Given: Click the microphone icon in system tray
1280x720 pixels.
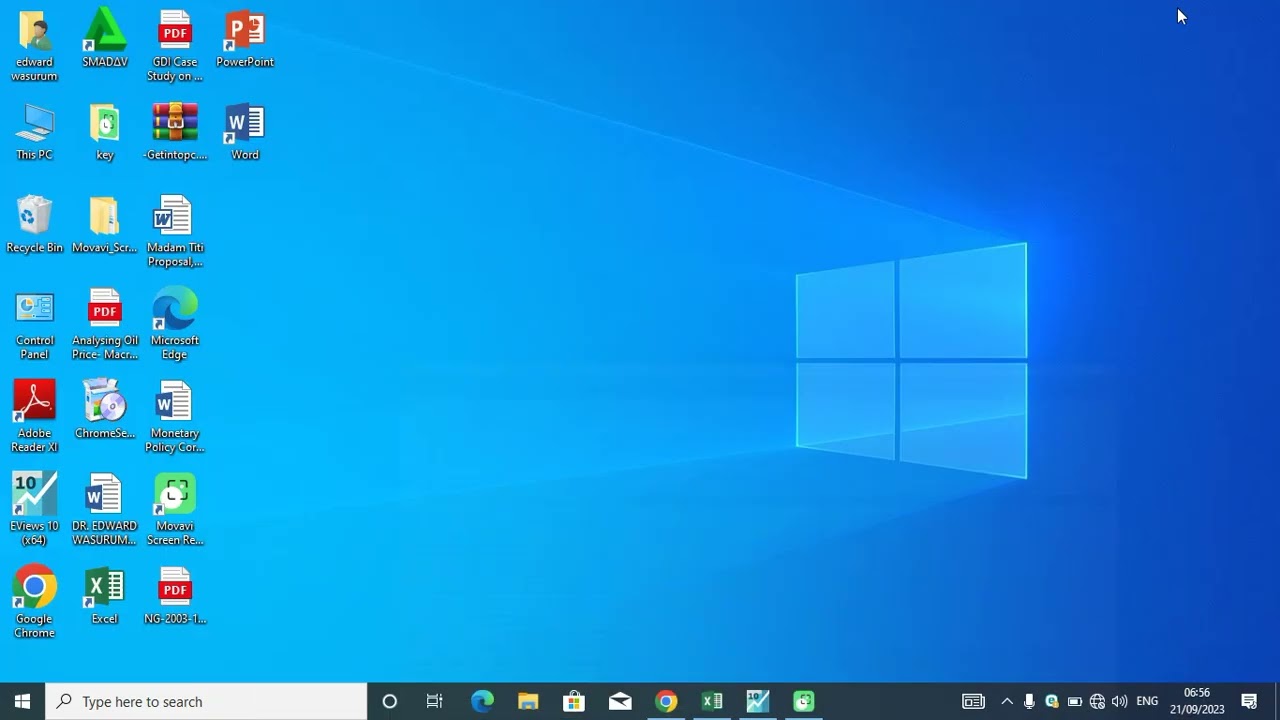Looking at the screenshot, I should click(1029, 702).
